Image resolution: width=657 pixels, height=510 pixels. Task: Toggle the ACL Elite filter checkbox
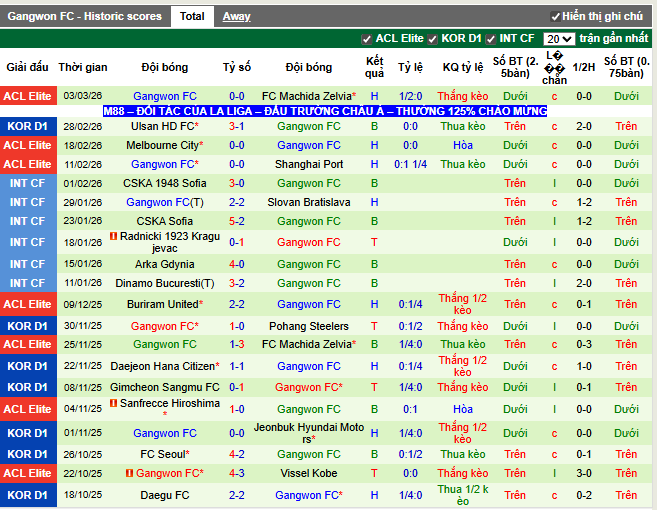coord(367,39)
